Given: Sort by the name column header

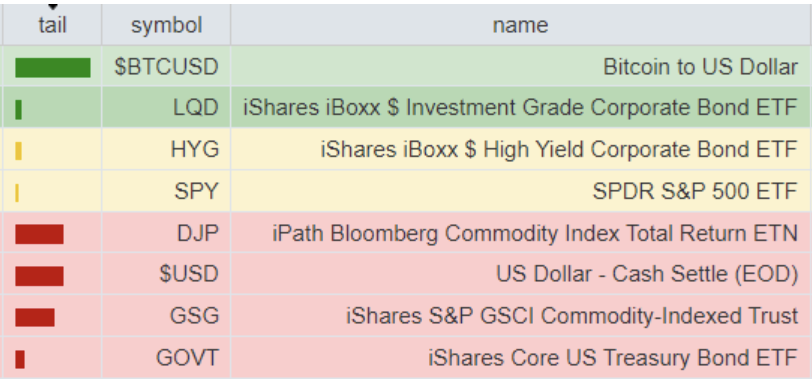Looking at the screenshot, I should pyautogui.click(x=520, y=25).
